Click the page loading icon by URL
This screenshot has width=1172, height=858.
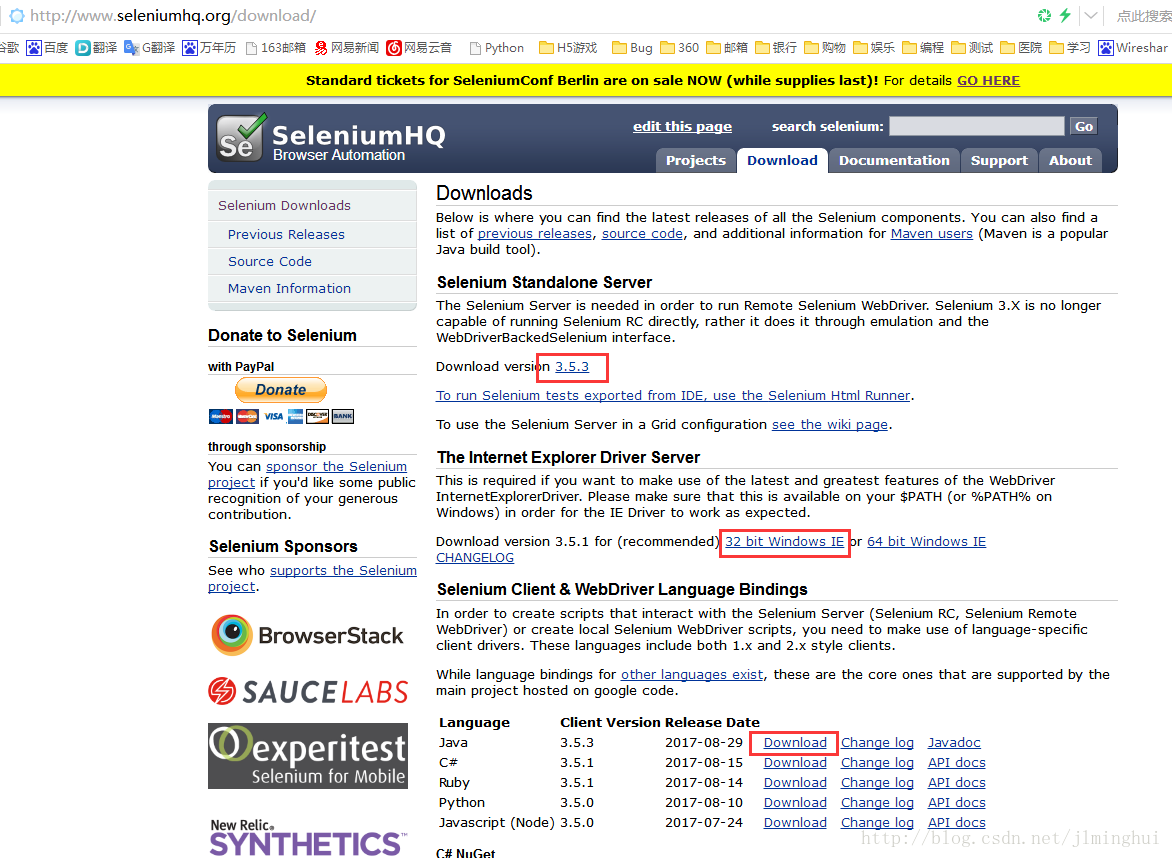16,16
